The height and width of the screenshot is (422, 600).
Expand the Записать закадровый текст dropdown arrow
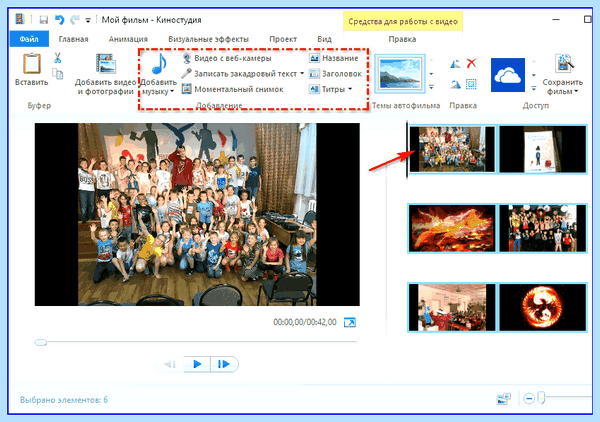click(302, 73)
